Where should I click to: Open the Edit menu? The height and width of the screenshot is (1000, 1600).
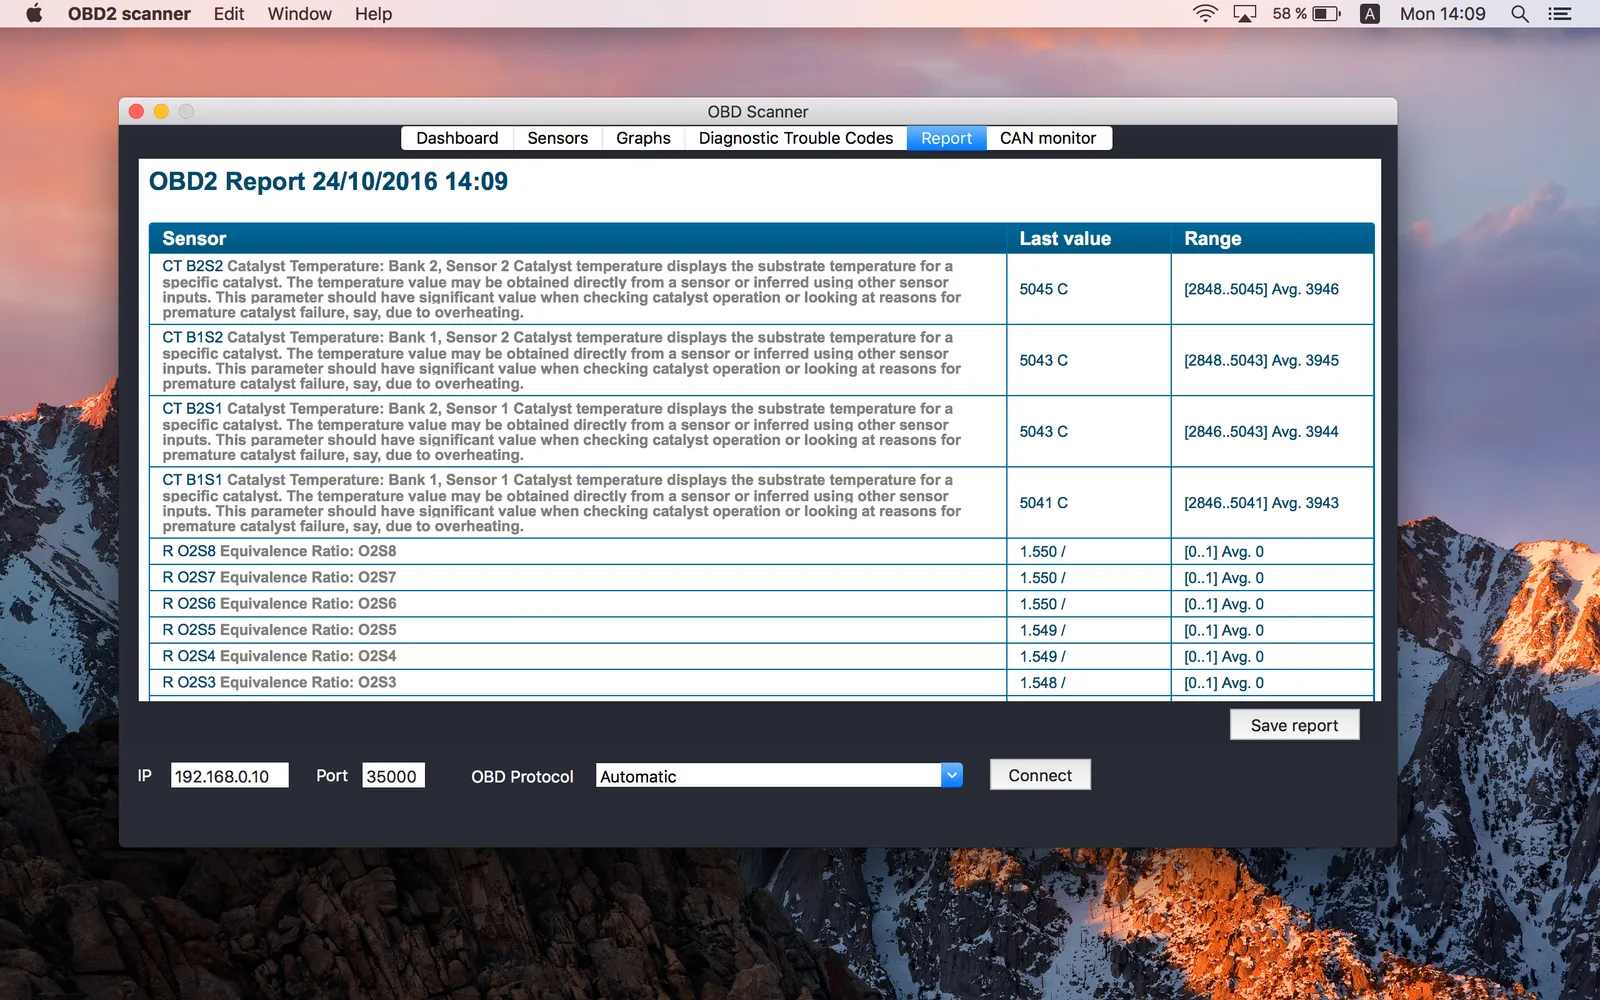click(x=229, y=14)
